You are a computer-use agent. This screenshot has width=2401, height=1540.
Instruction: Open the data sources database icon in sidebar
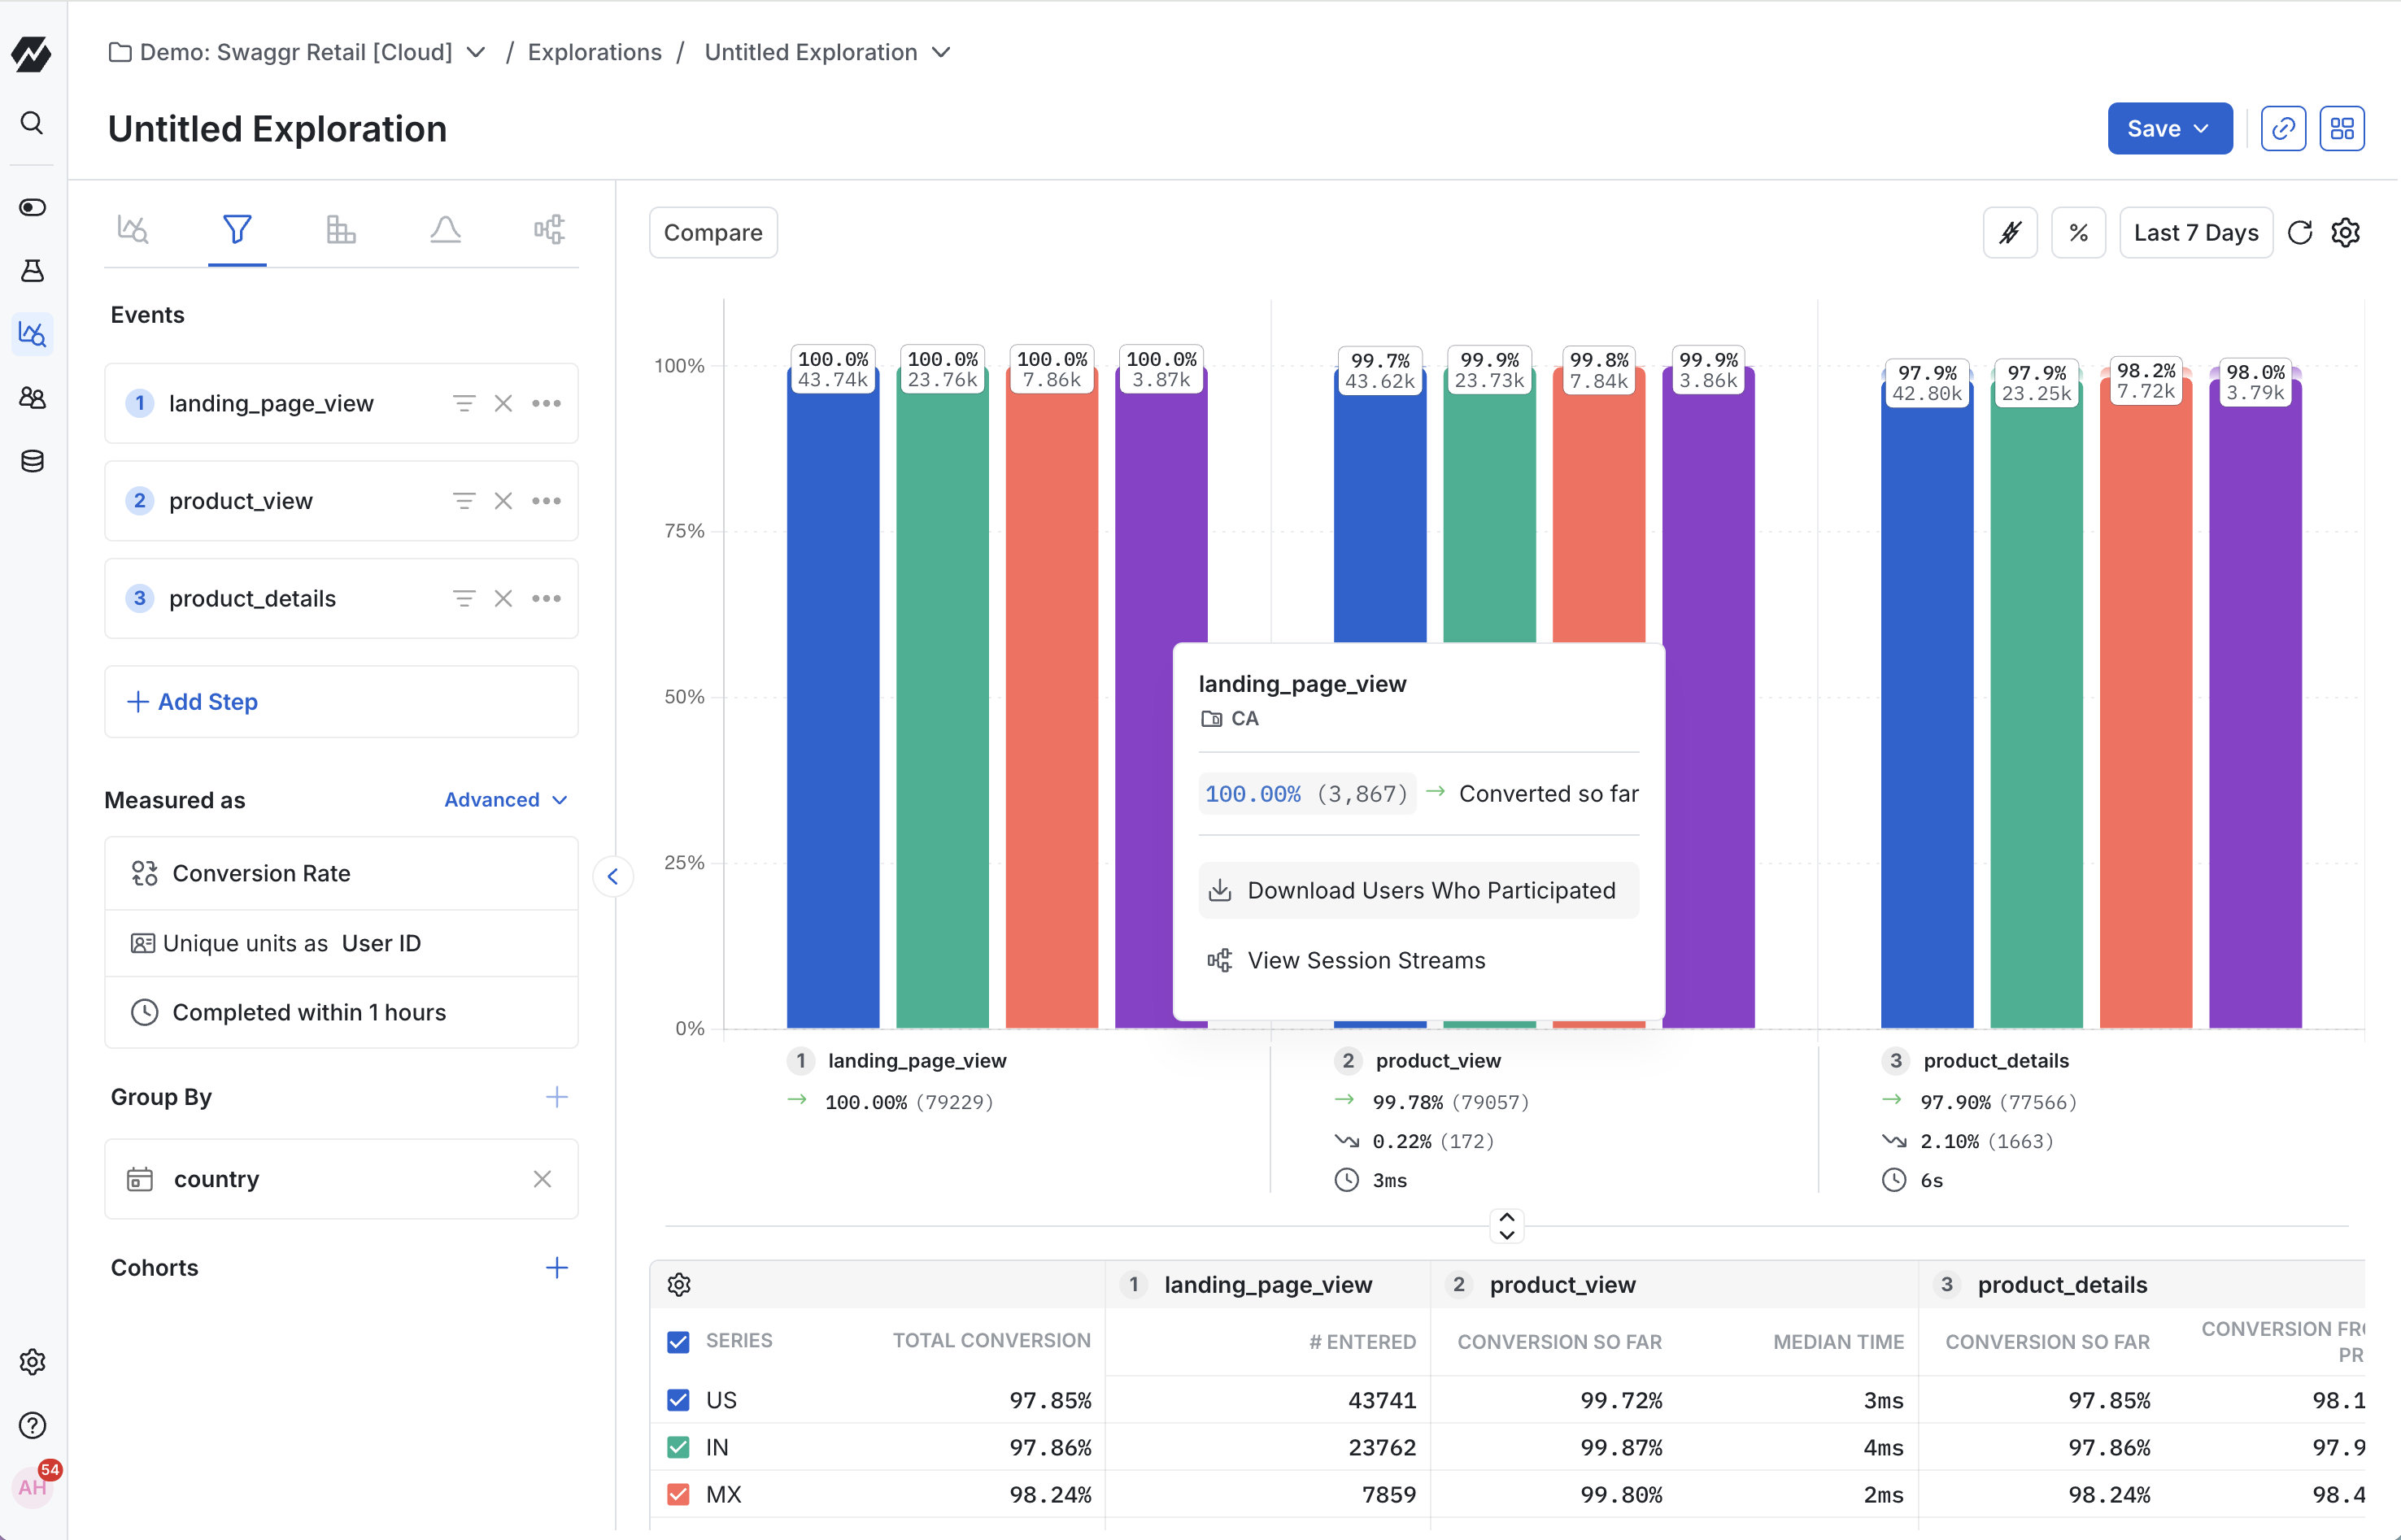32,461
